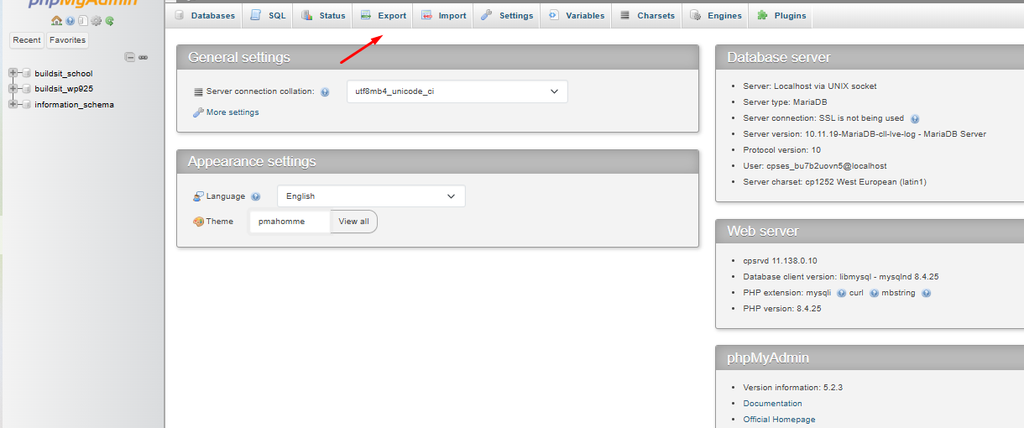This screenshot has width=1024, height=428.
Task: Click 'PHP version: 8.4.25' text
Action: click(782, 308)
